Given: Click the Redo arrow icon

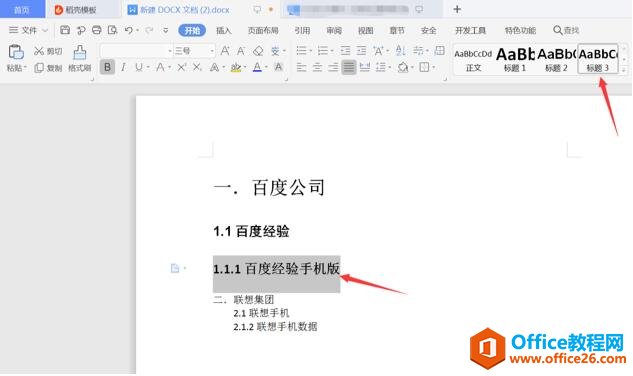Looking at the screenshot, I should tap(149, 30).
